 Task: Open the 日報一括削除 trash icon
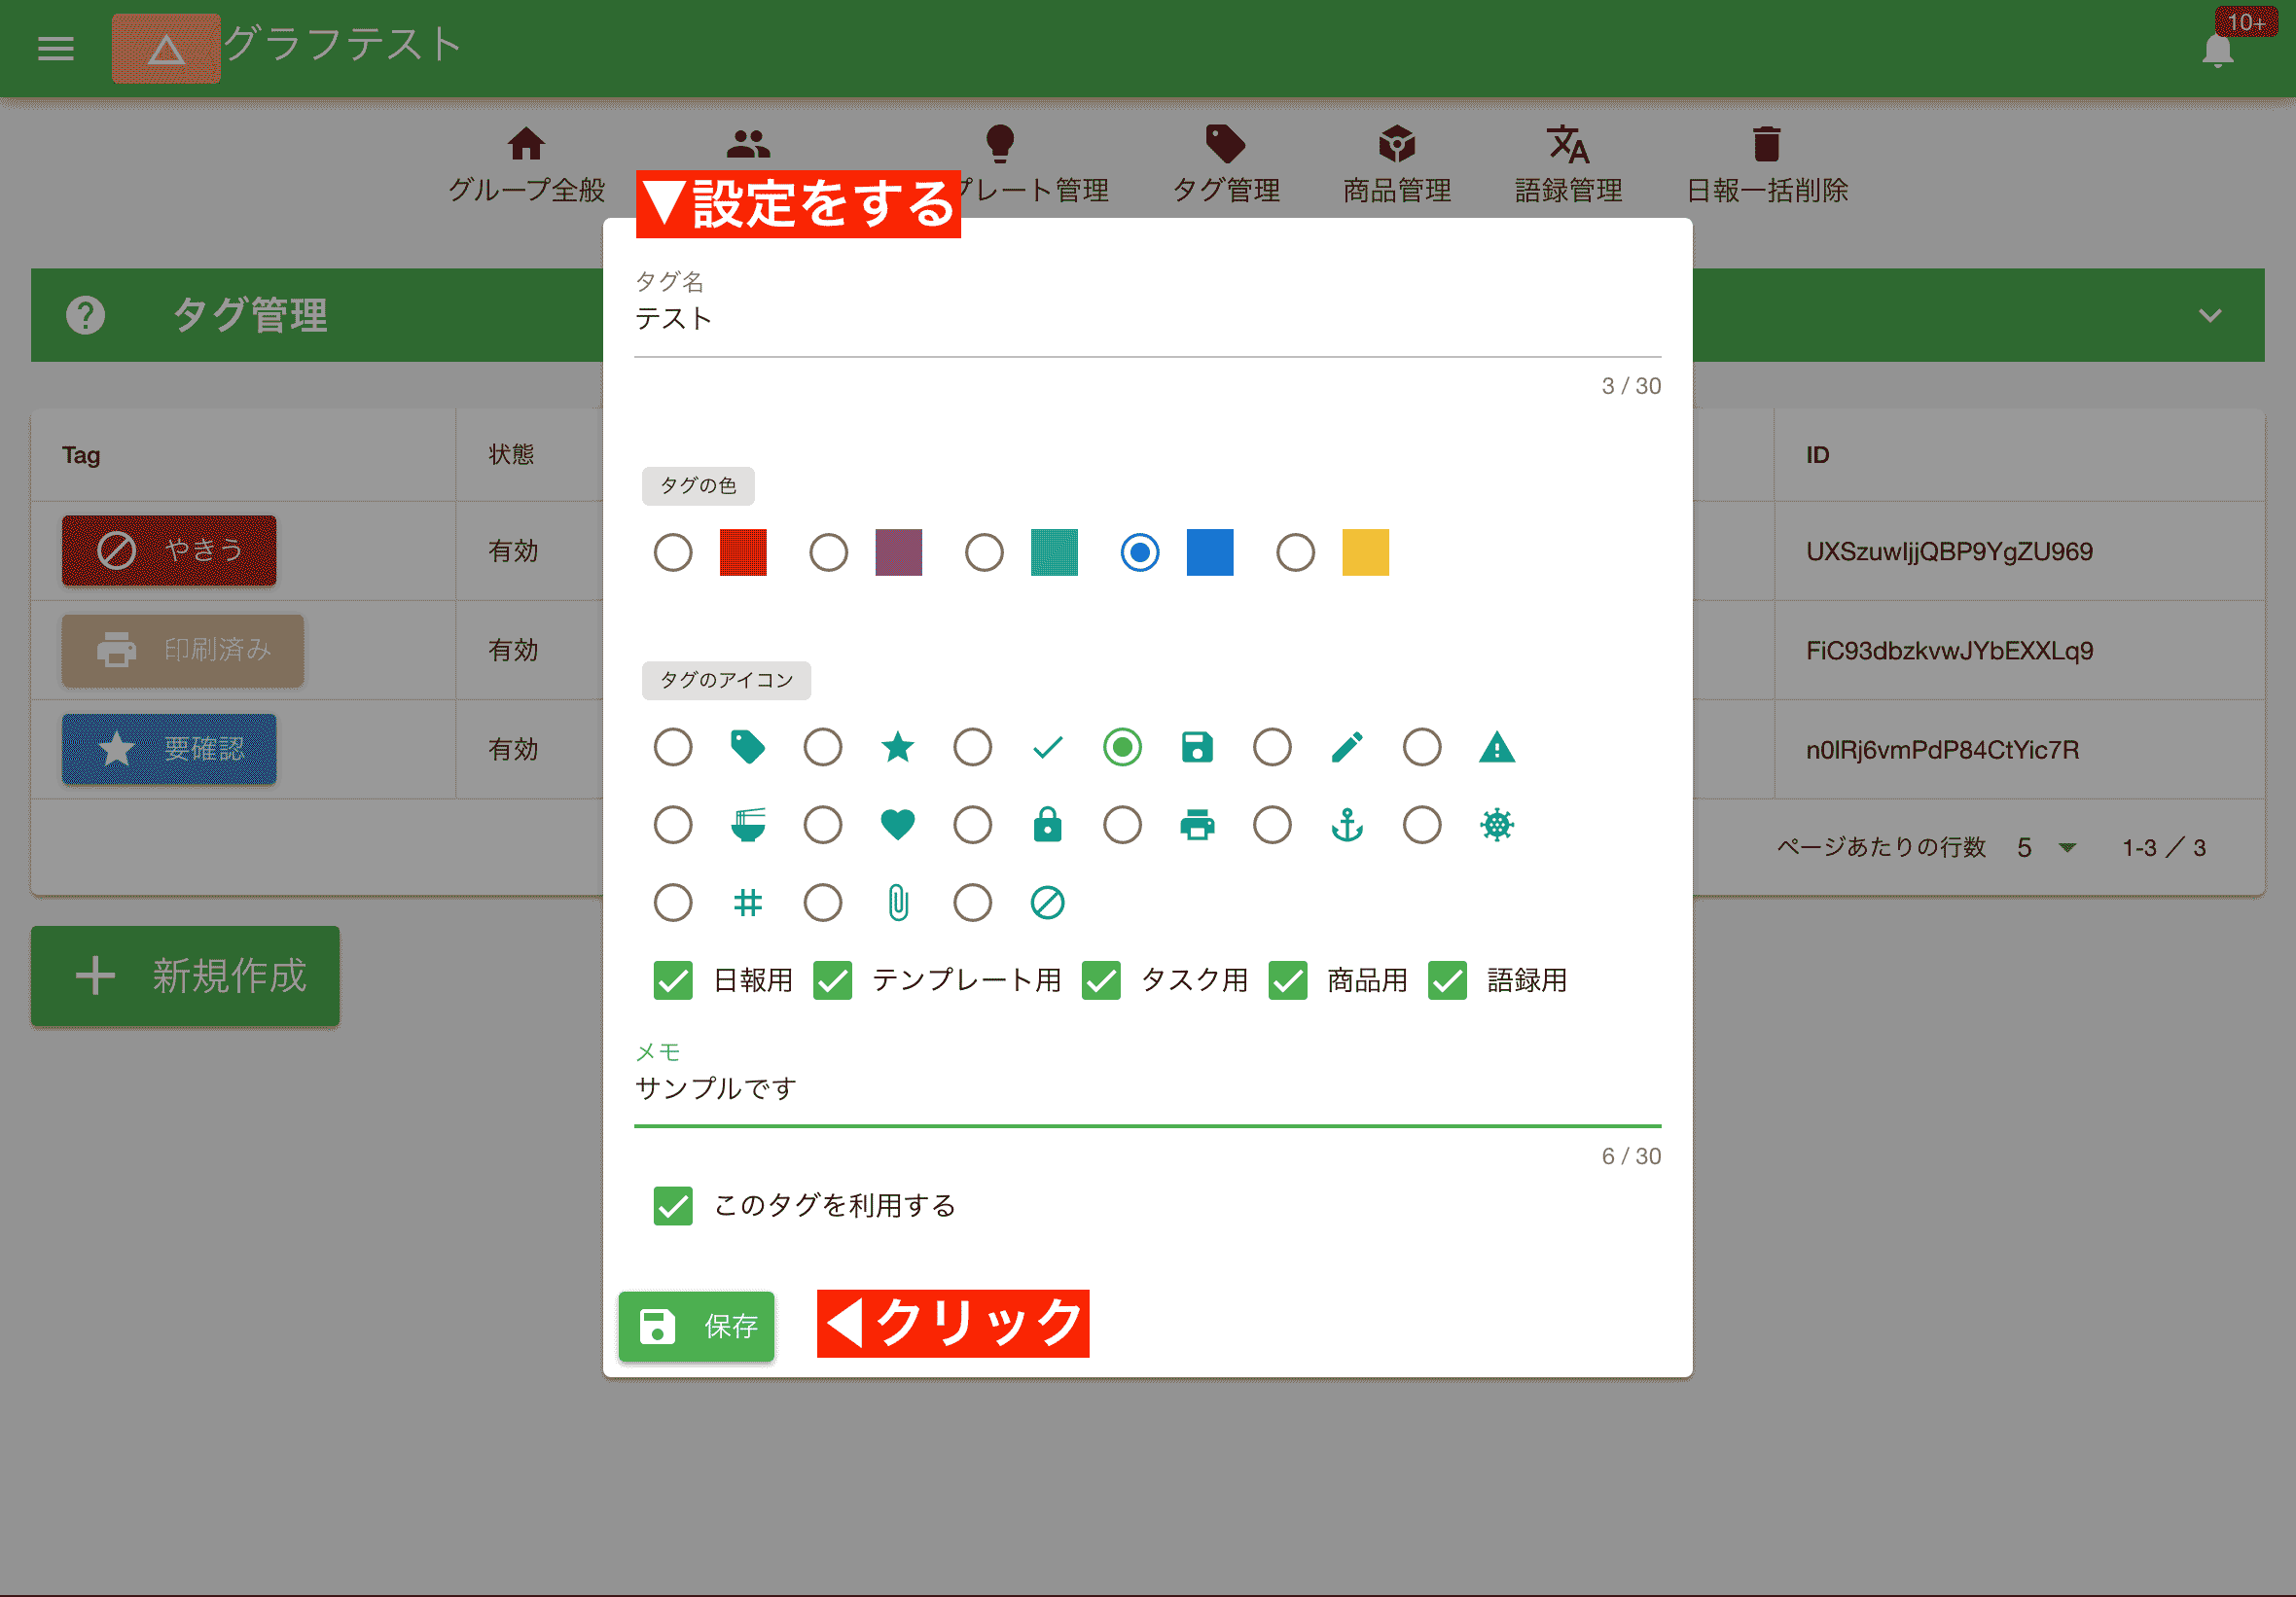[1767, 145]
